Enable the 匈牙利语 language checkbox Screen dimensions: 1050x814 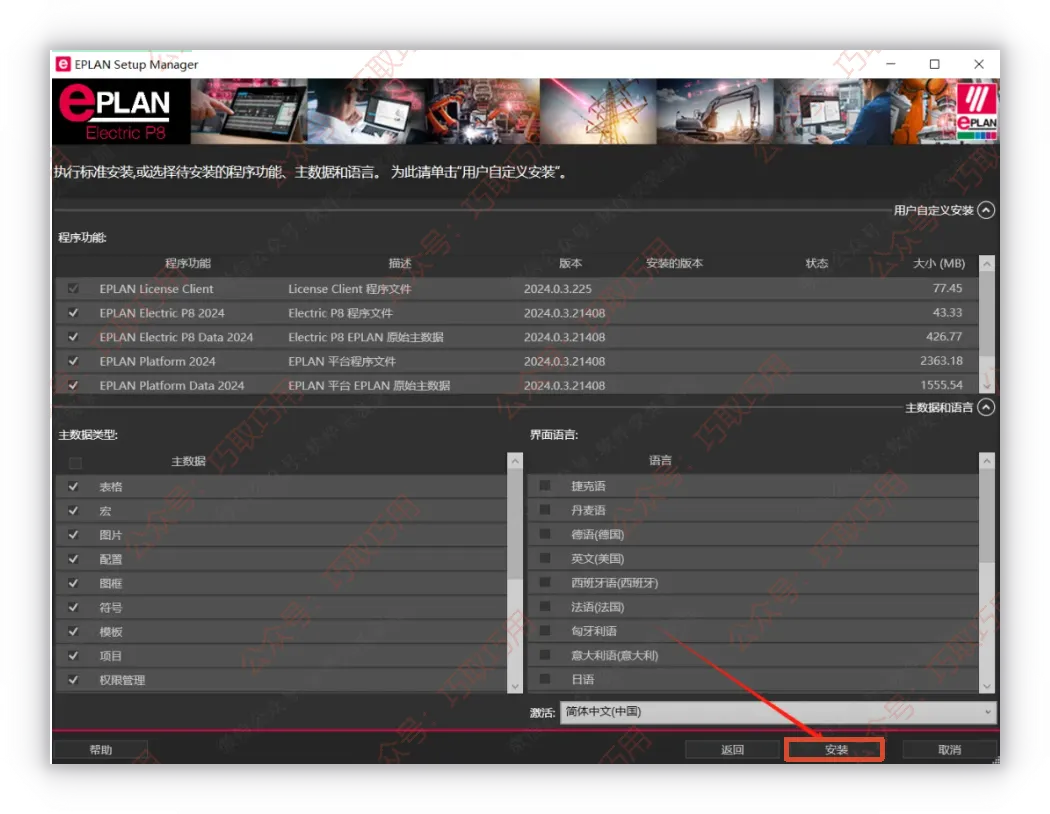pos(545,630)
